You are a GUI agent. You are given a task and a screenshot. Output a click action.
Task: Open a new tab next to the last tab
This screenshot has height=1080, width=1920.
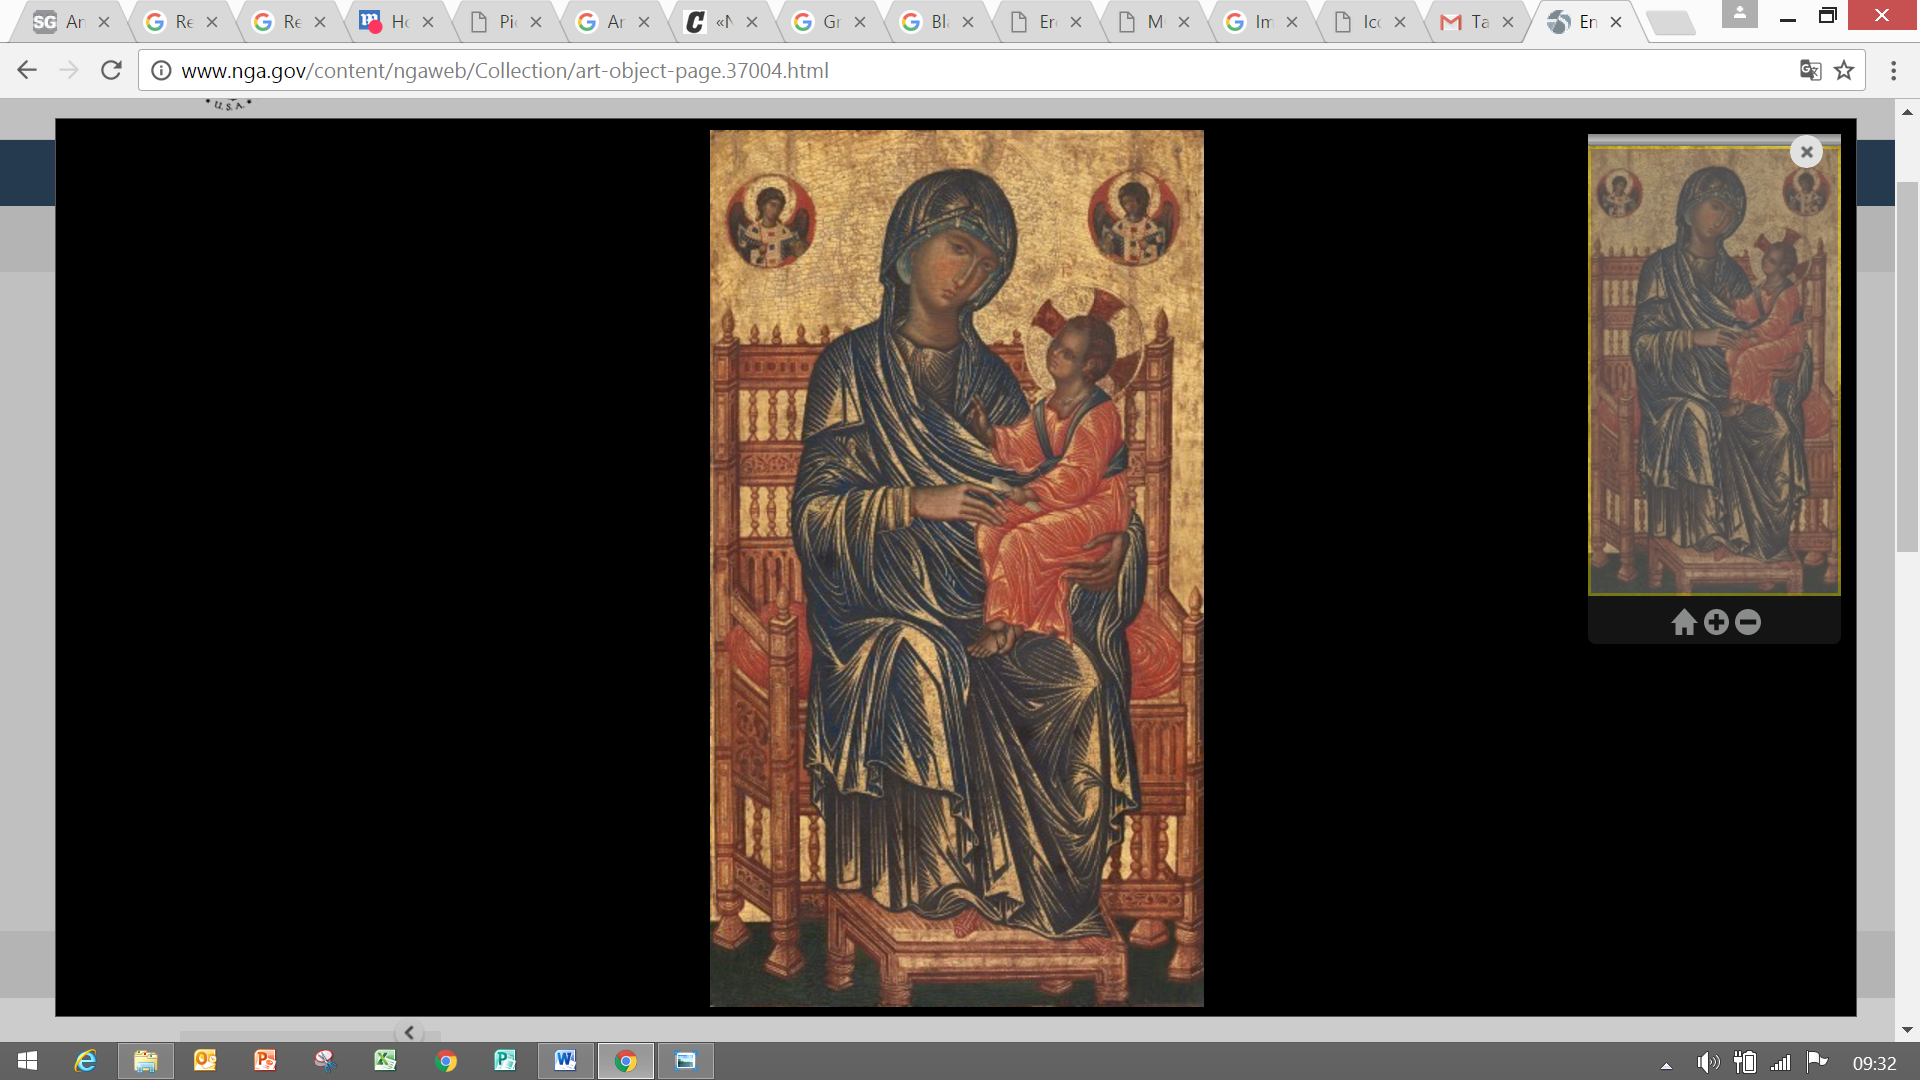pyautogui.click(x=1671, y=22)
